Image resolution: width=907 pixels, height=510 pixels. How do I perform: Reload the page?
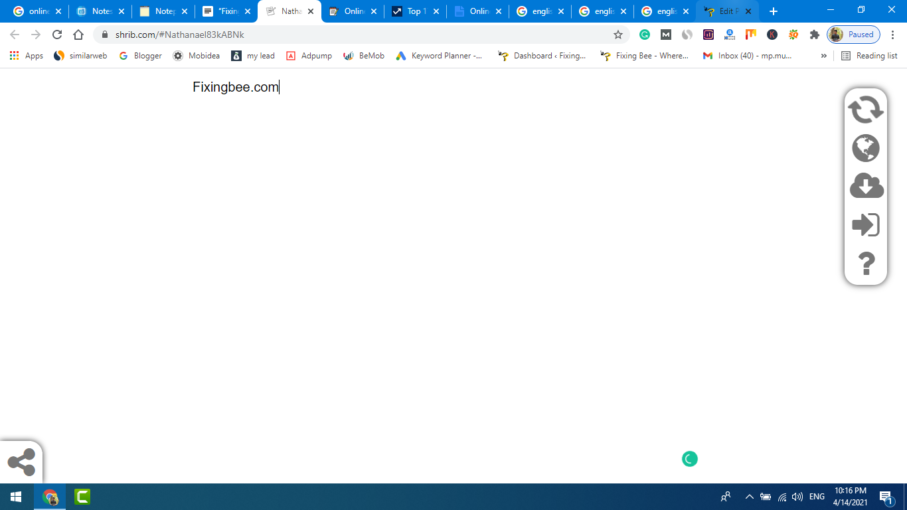(57, 35)
